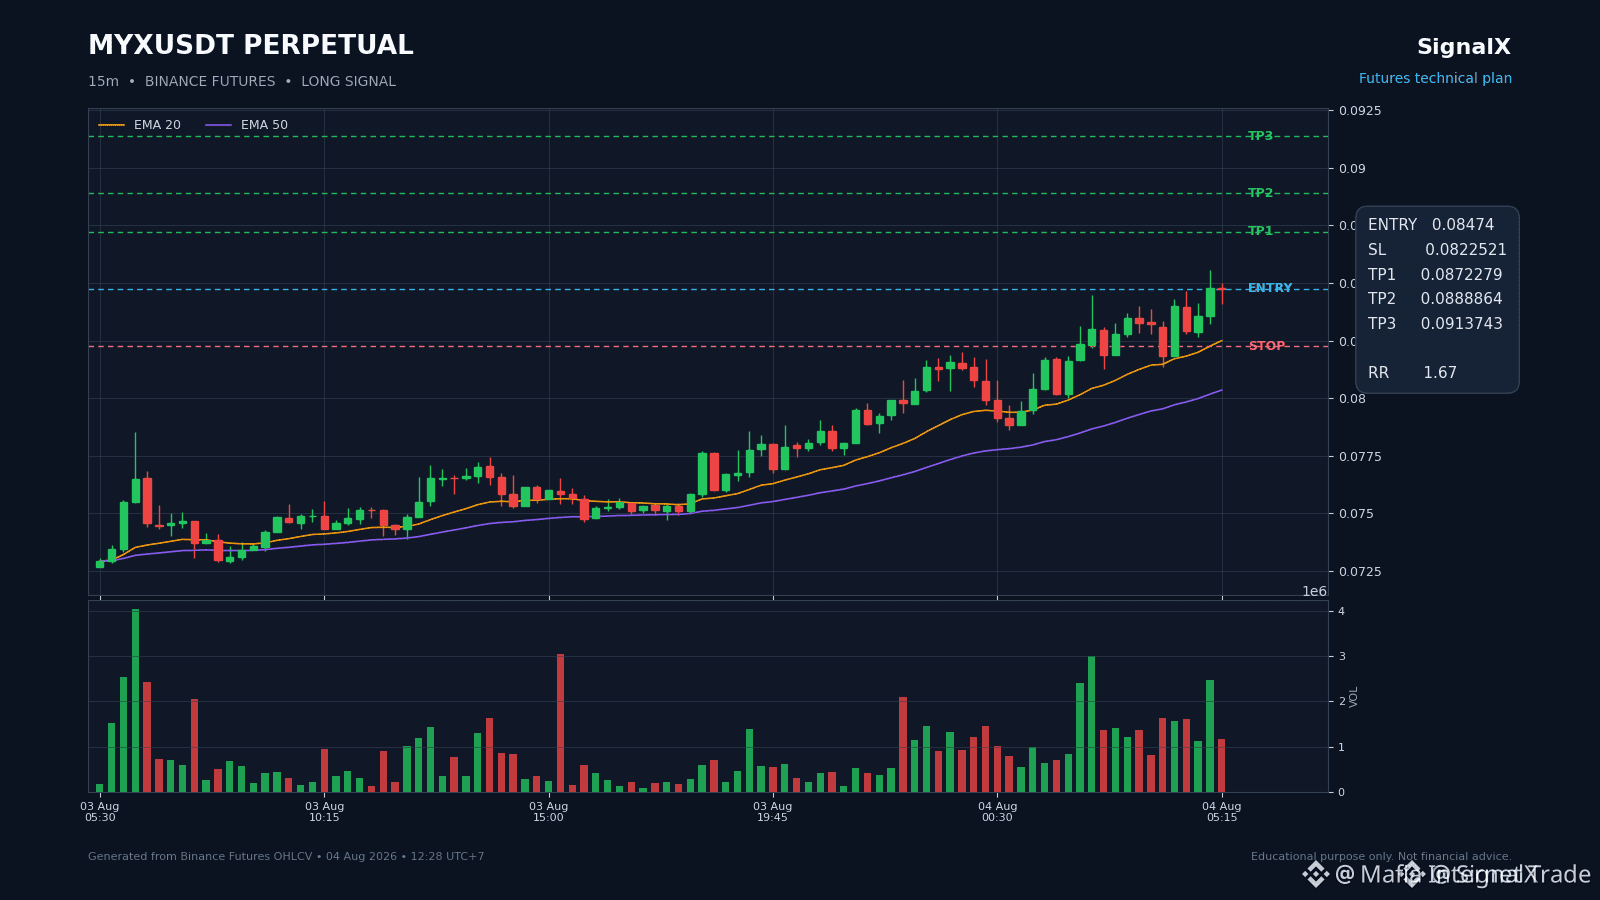Screen dimensions: 1600x900
Task: Select the 15m timeframe text in subtitle
Action: tap(103, 82)
